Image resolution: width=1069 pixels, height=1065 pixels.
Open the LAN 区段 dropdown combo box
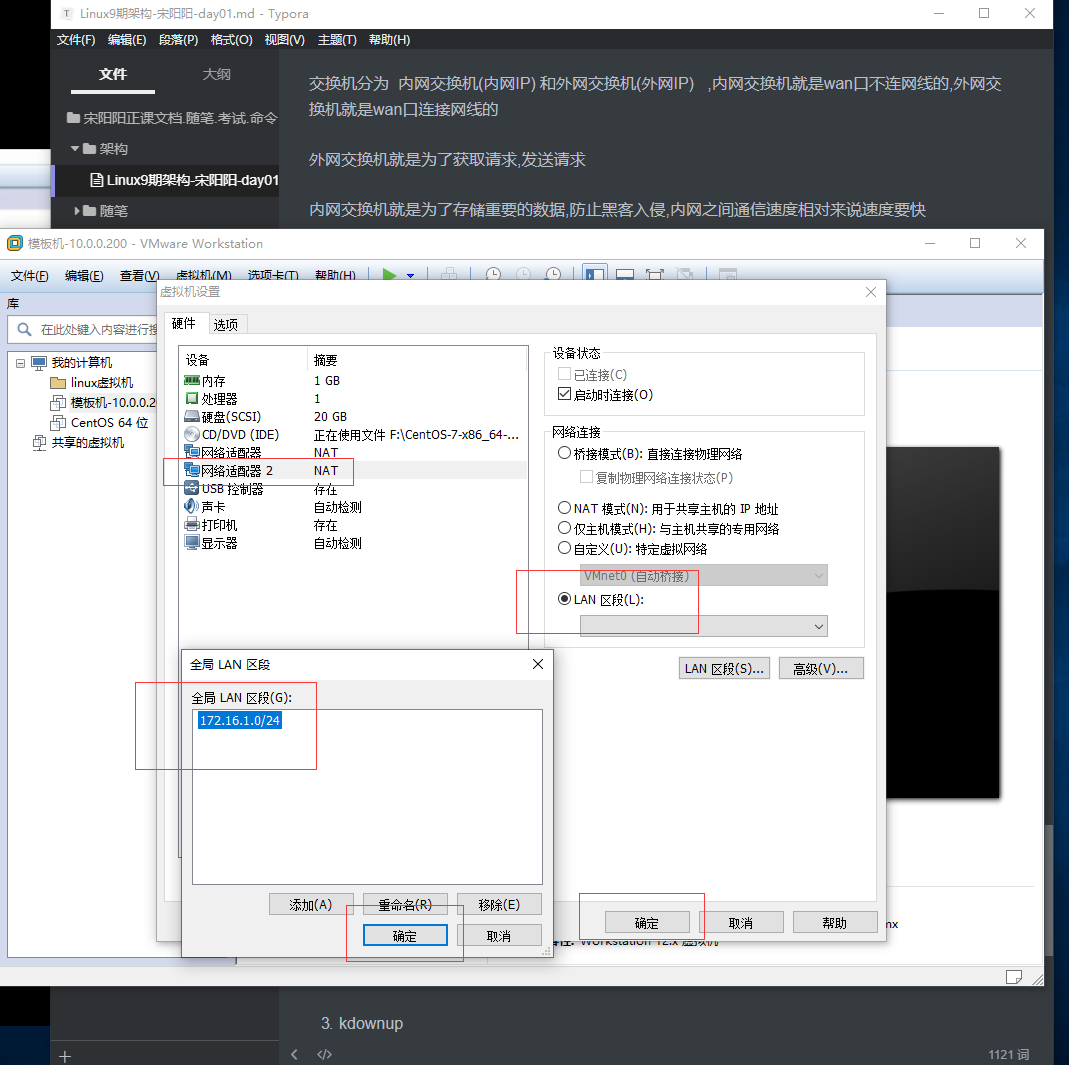(704, 626)
